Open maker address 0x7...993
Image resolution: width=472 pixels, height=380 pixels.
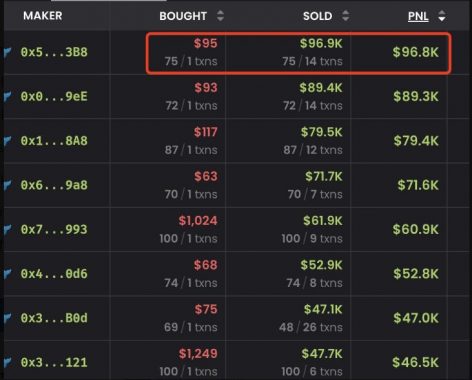click(x=54, y=230)
